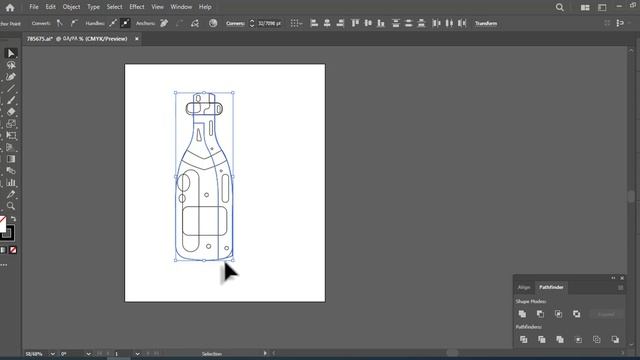Screen dimensions: 640x360
Task: Select the Line Segment tool
Action: coord(11,89)
